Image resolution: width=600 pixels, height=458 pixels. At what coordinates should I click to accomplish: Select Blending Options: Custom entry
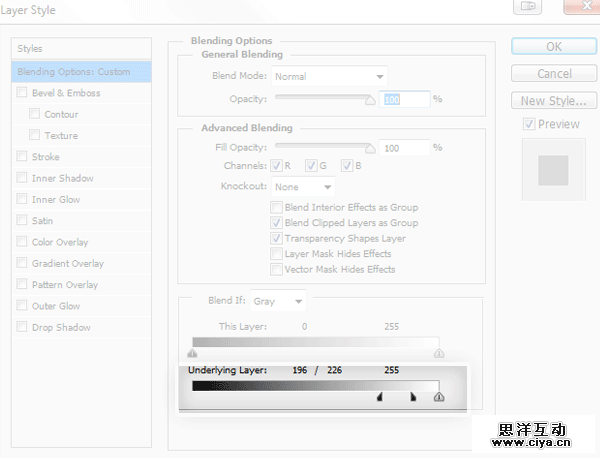[x=82, y=72]
